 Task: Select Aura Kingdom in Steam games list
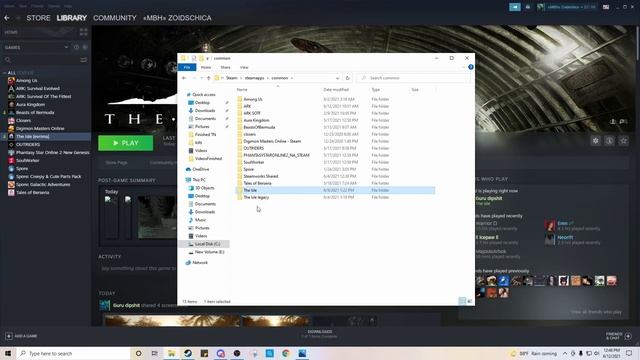[x=30, y=104]
